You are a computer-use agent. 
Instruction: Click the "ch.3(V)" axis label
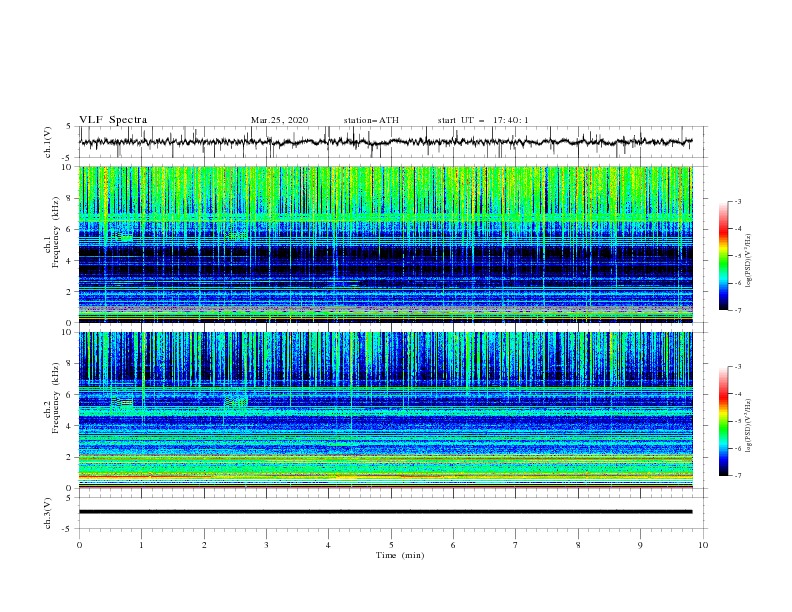pyautogui.click(x=48, y=513)
